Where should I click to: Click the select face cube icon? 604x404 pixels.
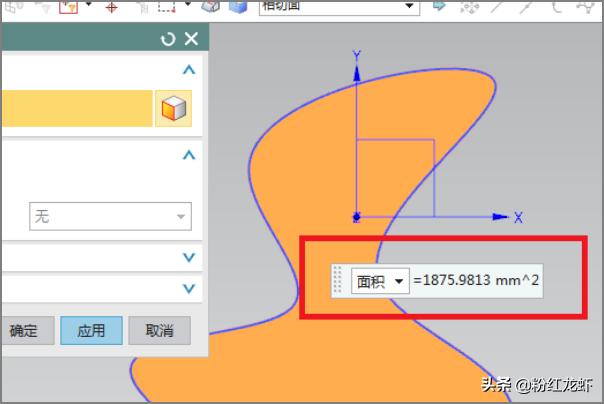(x=173, y=109)
